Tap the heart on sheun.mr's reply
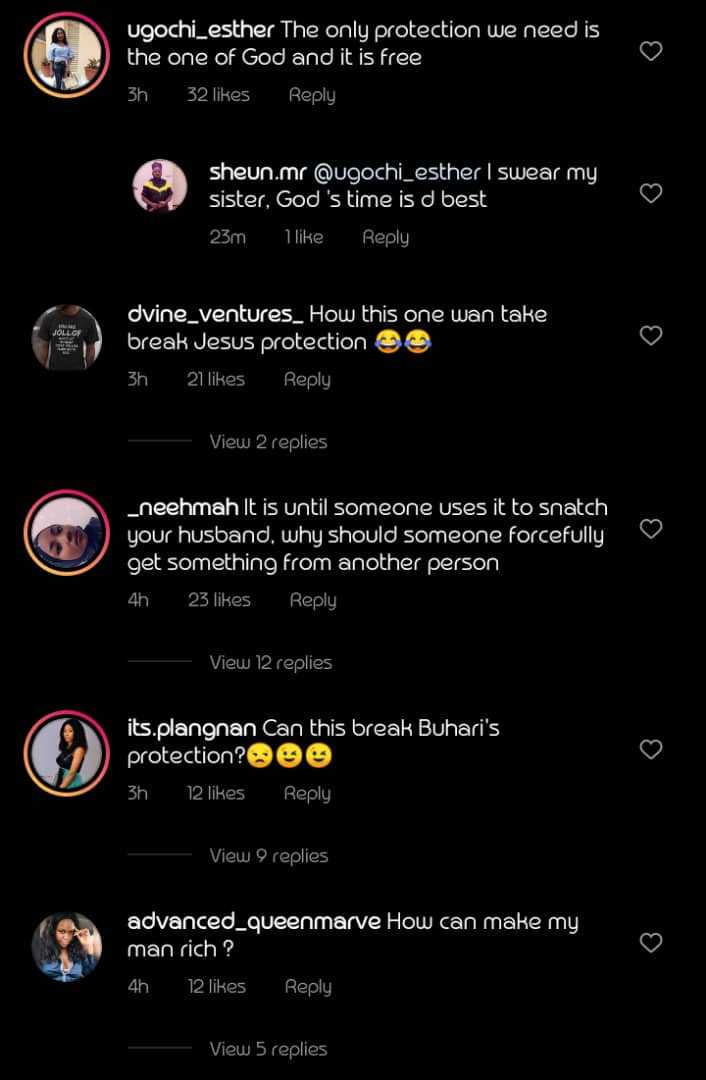This screenshot has width=706, height=1080. (x=651, y=193)
